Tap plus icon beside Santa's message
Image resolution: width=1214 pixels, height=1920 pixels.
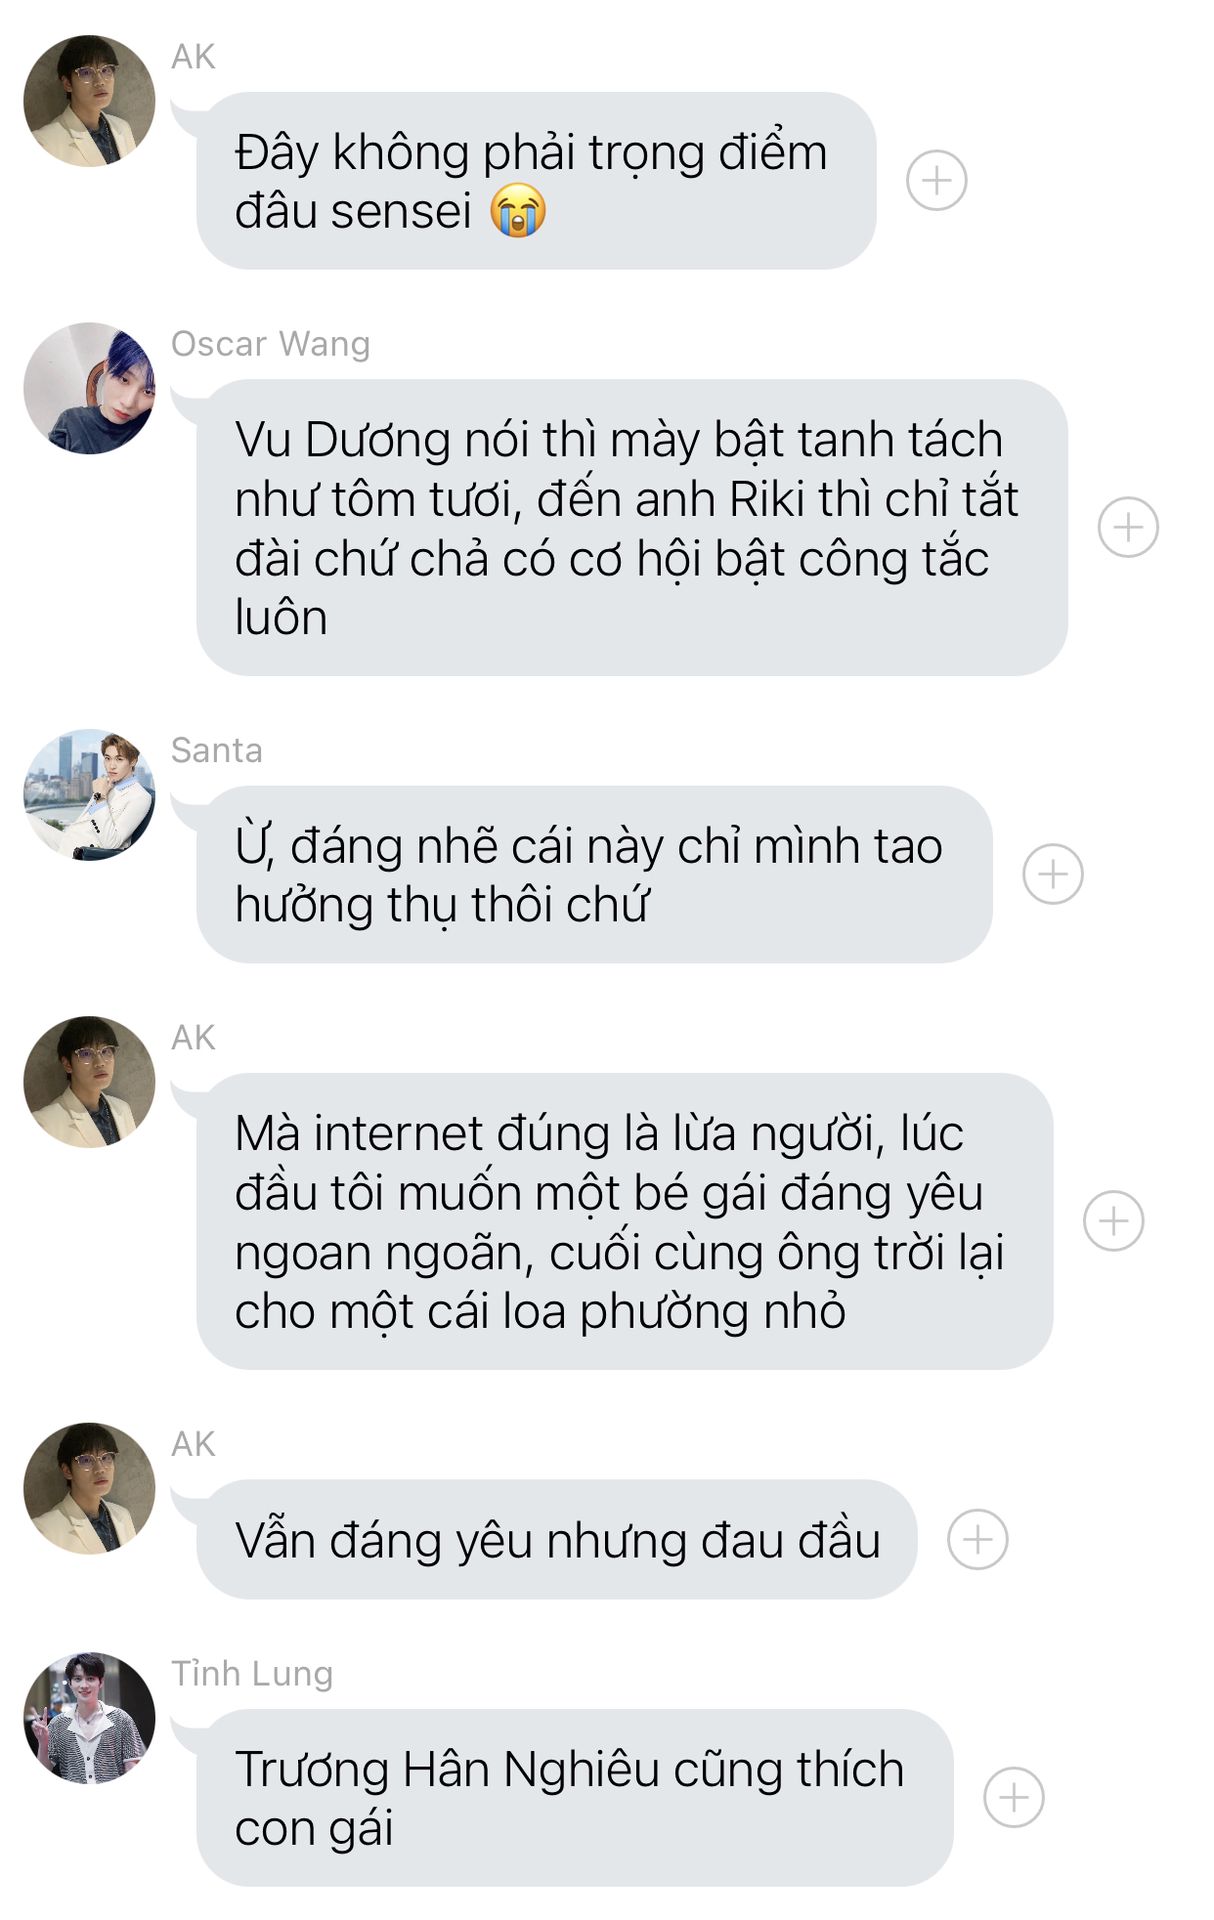(1052, 874)
